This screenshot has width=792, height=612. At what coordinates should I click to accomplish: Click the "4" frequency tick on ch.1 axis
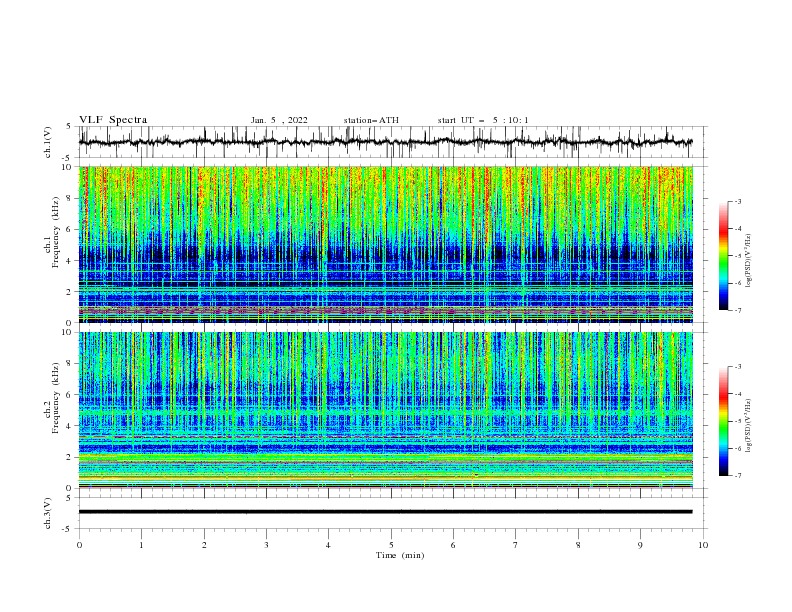[69, 261]
